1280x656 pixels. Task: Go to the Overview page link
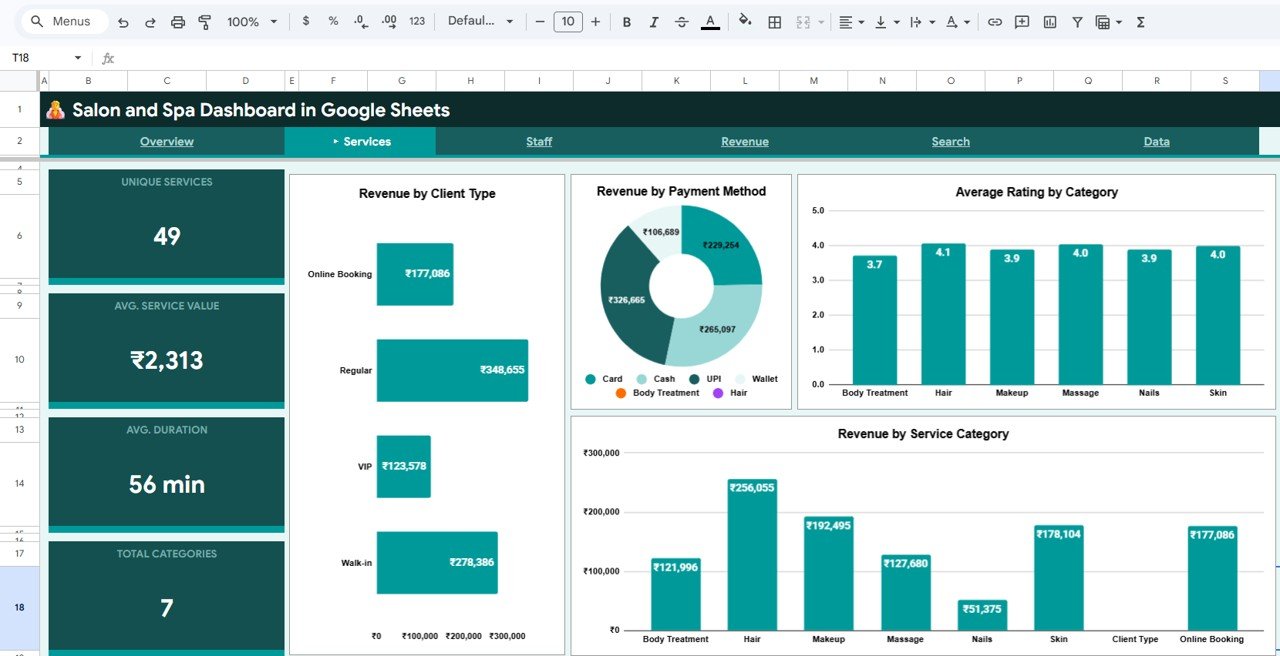166,141
